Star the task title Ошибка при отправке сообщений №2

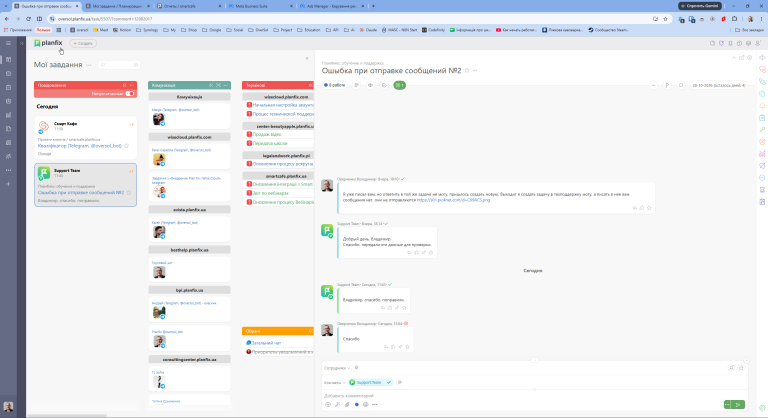tap(467, 71)
